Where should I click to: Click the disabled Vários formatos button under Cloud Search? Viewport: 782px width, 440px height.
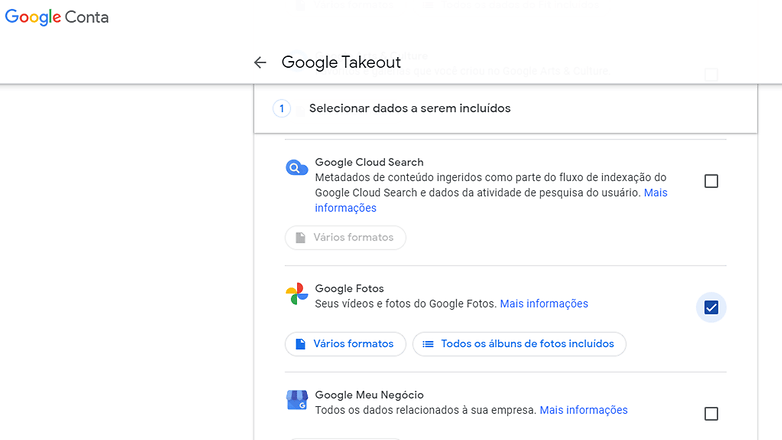tap(346, 237)
